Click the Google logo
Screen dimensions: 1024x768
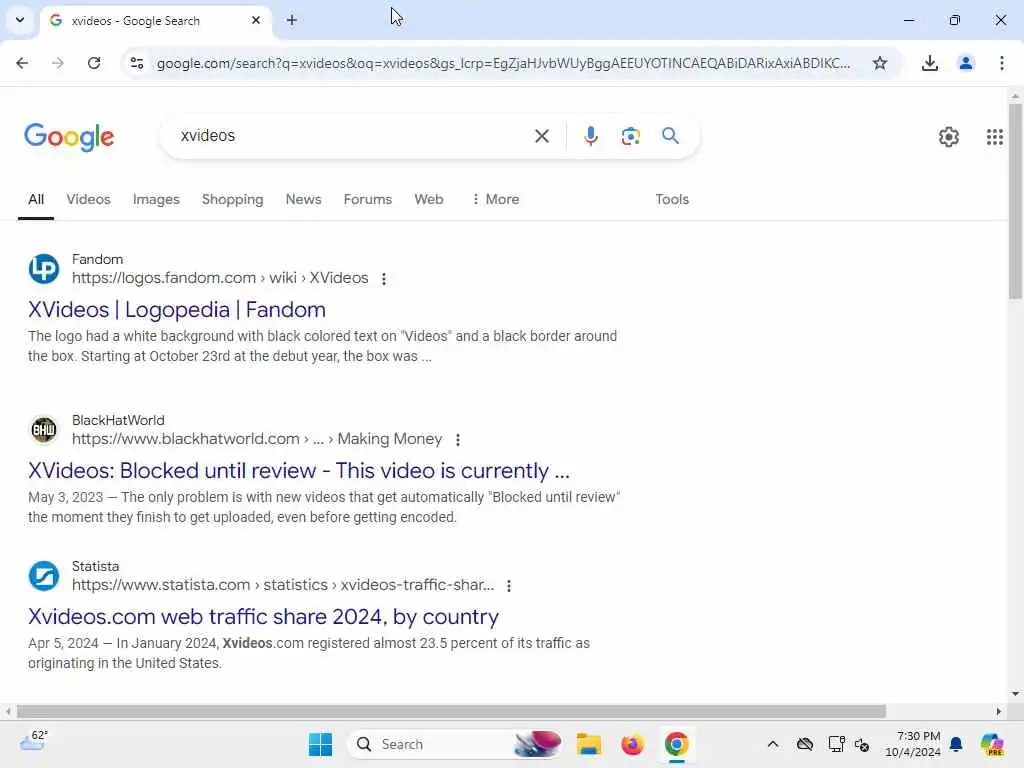(x=69, y=137)
